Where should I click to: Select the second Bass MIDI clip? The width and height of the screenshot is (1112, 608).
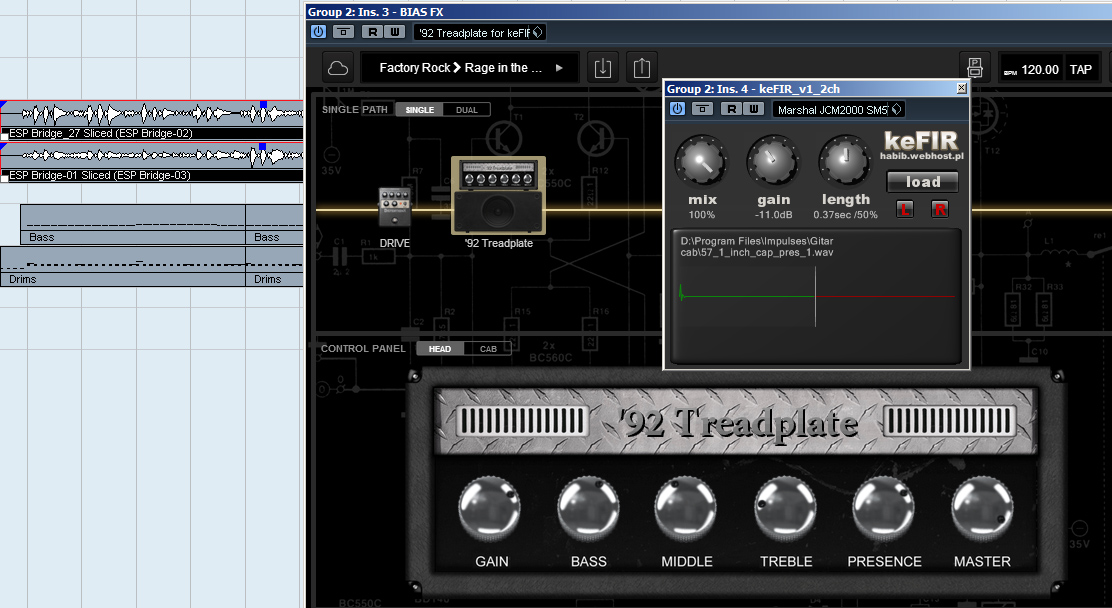coord(274,224)
